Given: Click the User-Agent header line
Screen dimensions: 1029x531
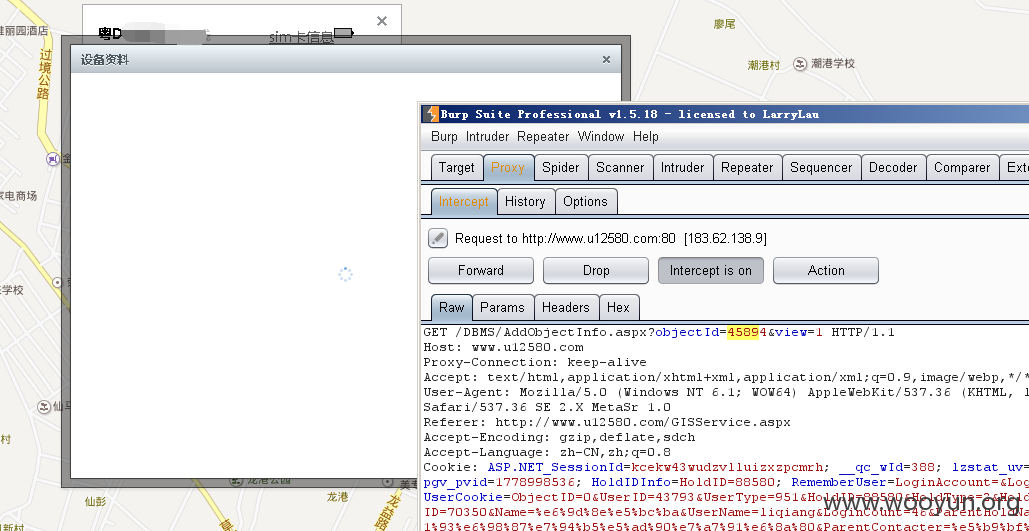Looking at the screenshot, I should click(726, 392).
